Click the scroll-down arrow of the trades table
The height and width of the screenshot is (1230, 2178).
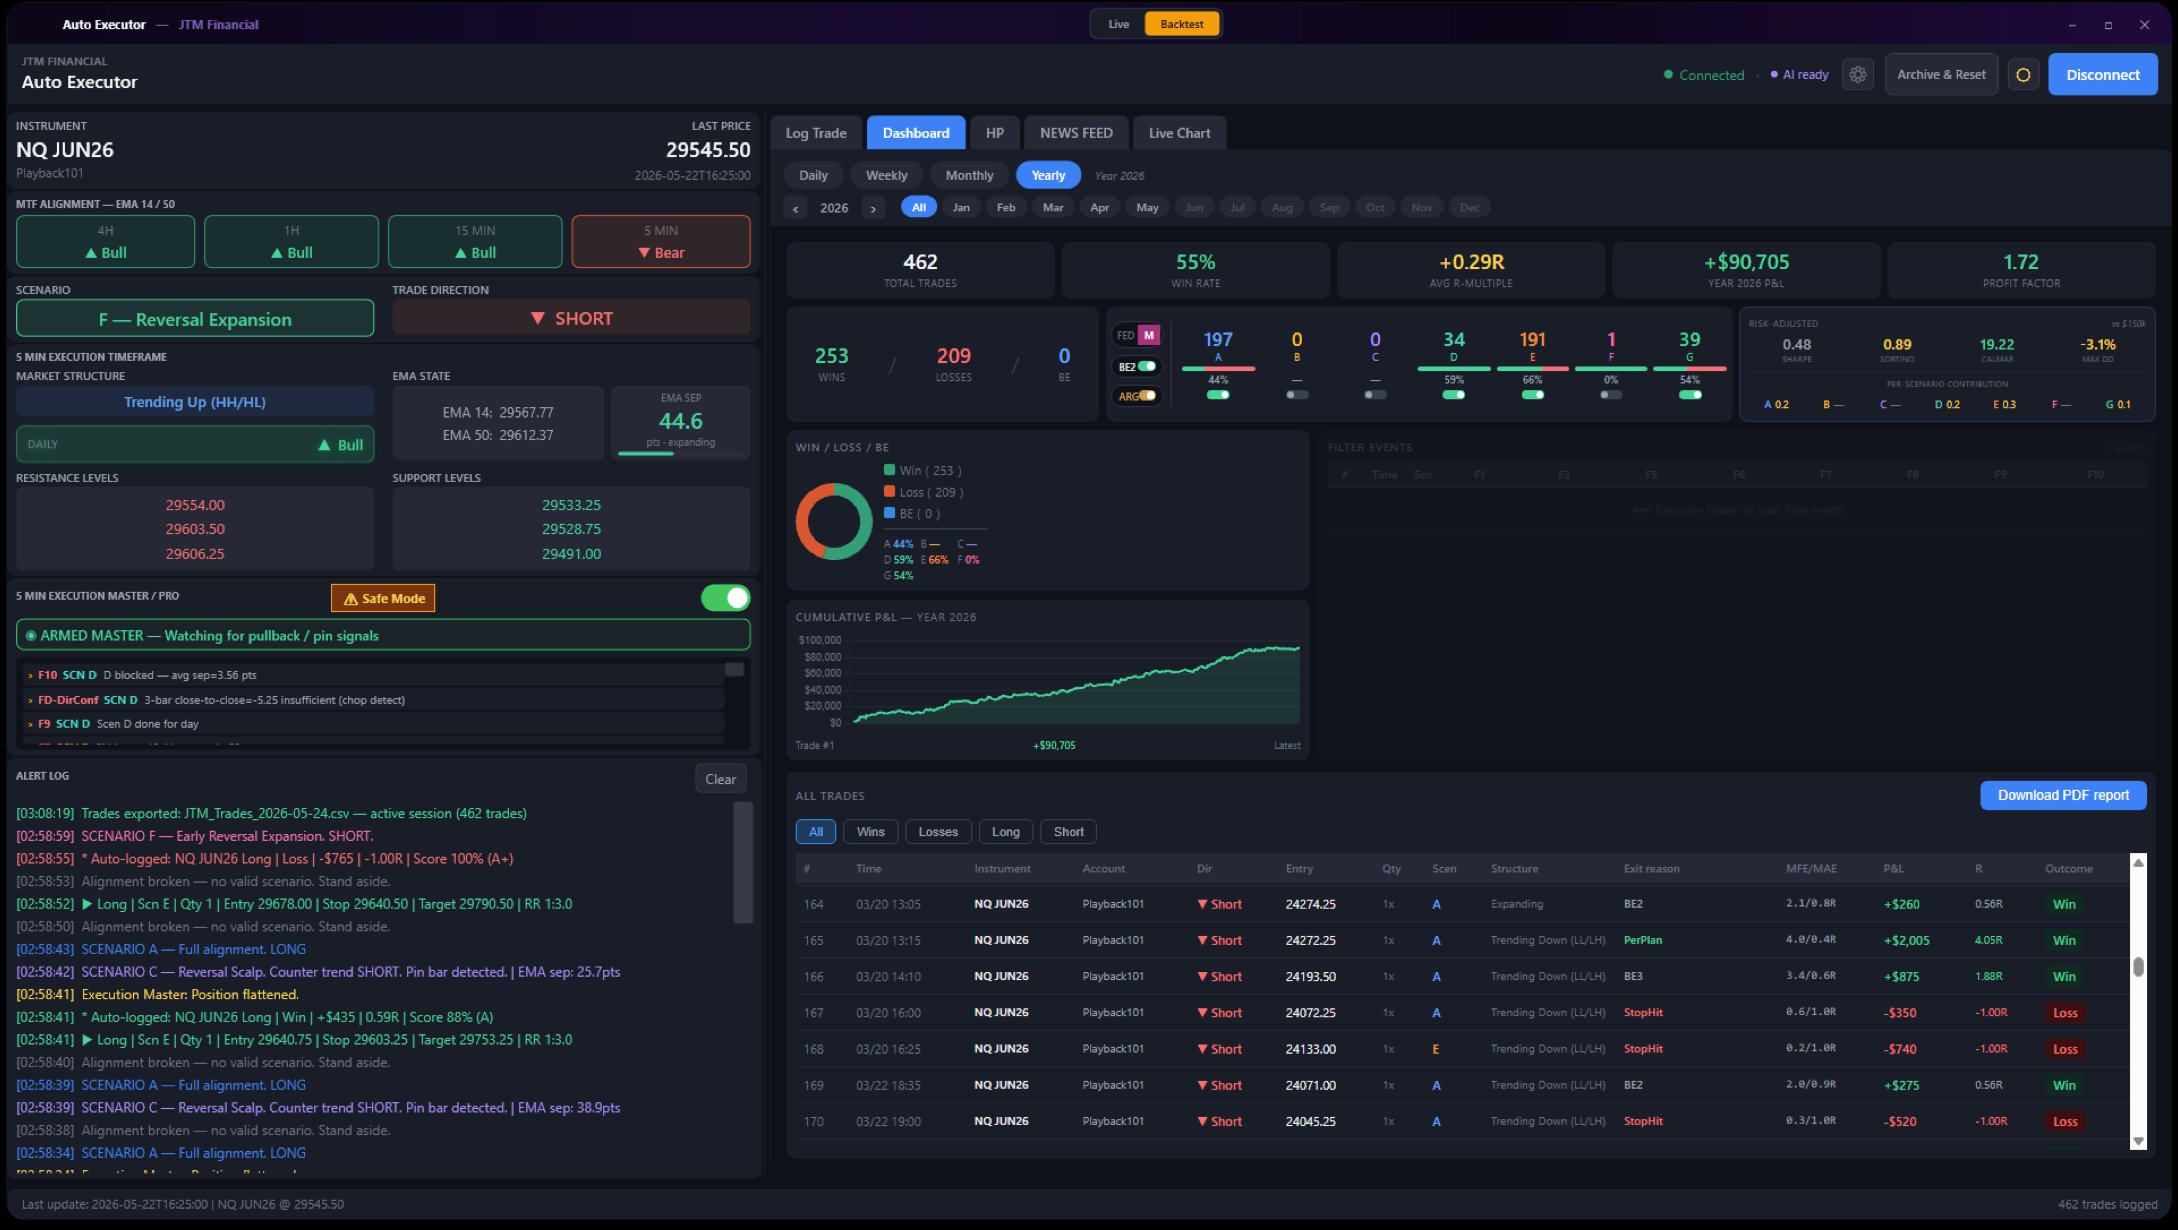pos(2138,1141)
